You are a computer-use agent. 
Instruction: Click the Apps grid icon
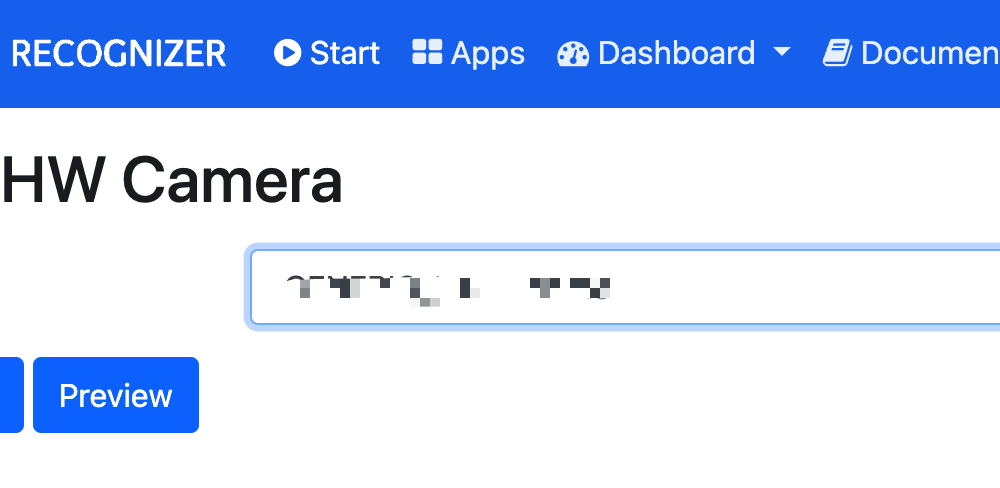427,52
